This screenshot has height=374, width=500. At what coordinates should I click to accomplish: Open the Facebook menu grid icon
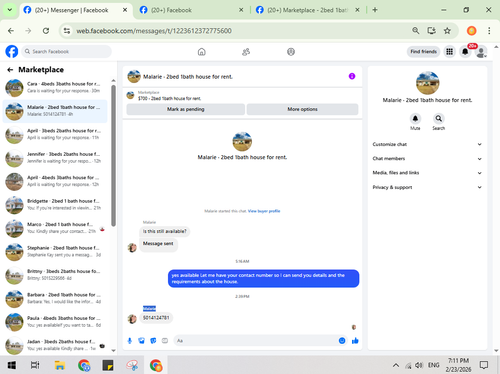449,52
